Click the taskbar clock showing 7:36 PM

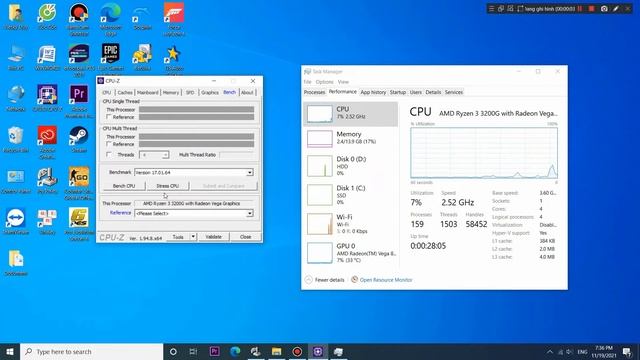coord(604,351)
